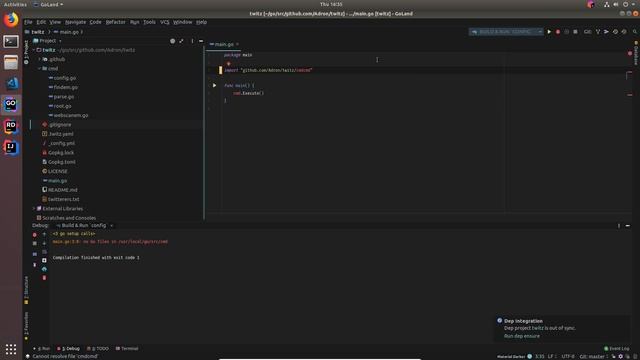This screenshot has width=640, height=360.
Task: Select README.md in the project tree
Action: (62, 190)
